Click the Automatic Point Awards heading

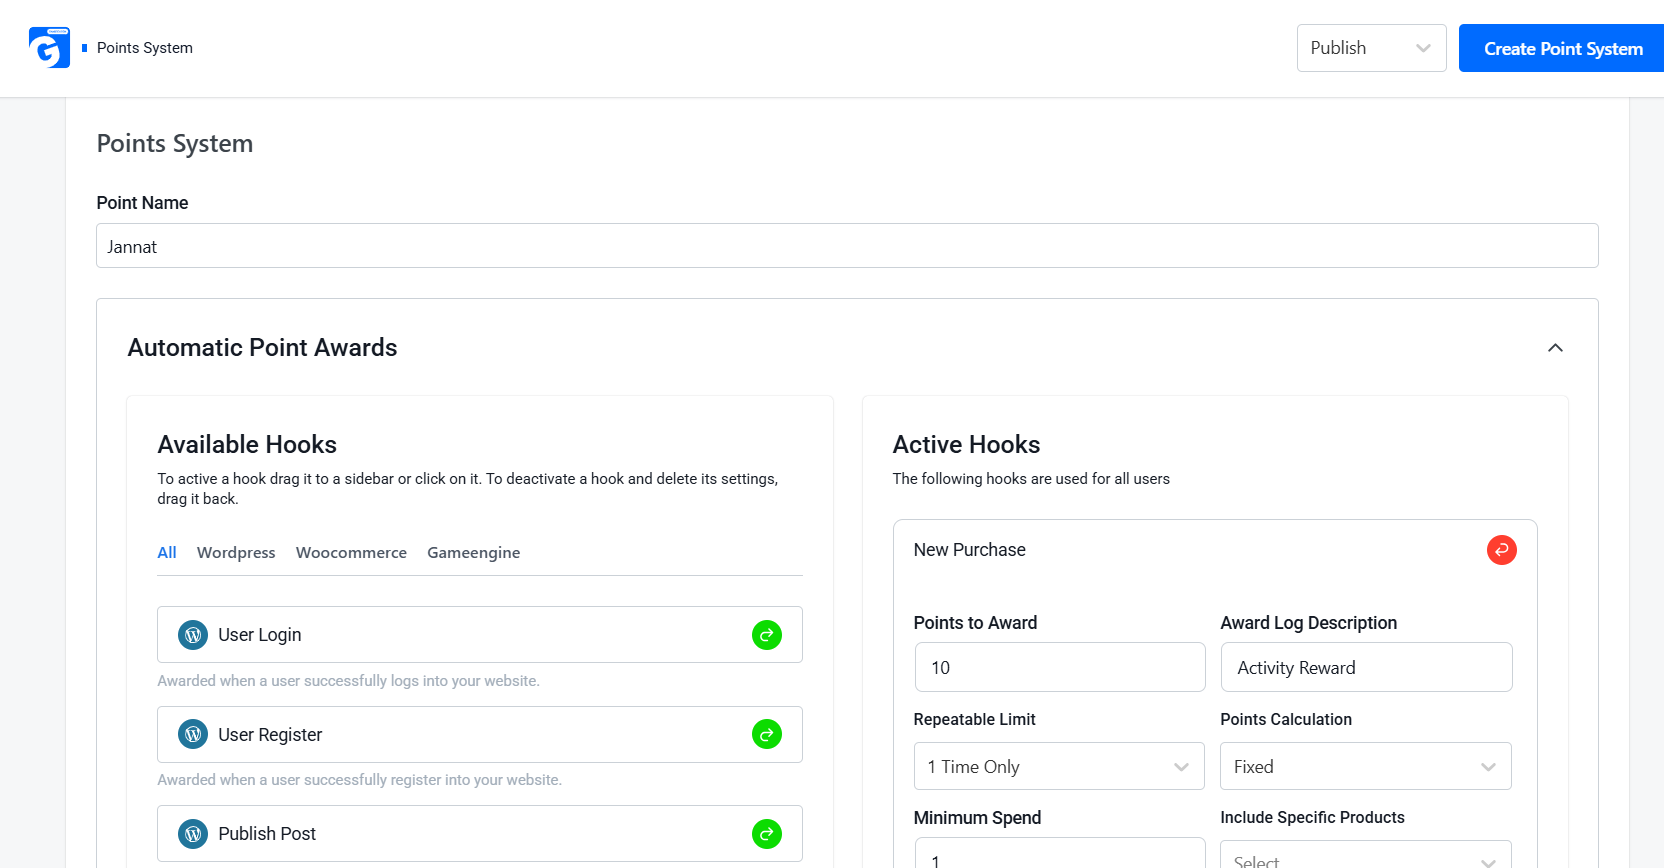(263, 348)
